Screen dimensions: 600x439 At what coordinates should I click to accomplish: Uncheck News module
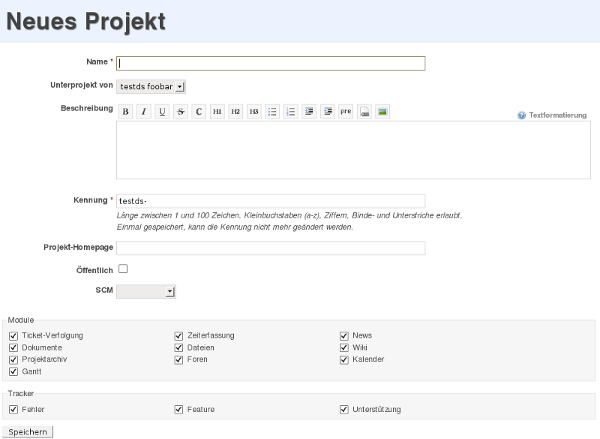coord(344,336)
